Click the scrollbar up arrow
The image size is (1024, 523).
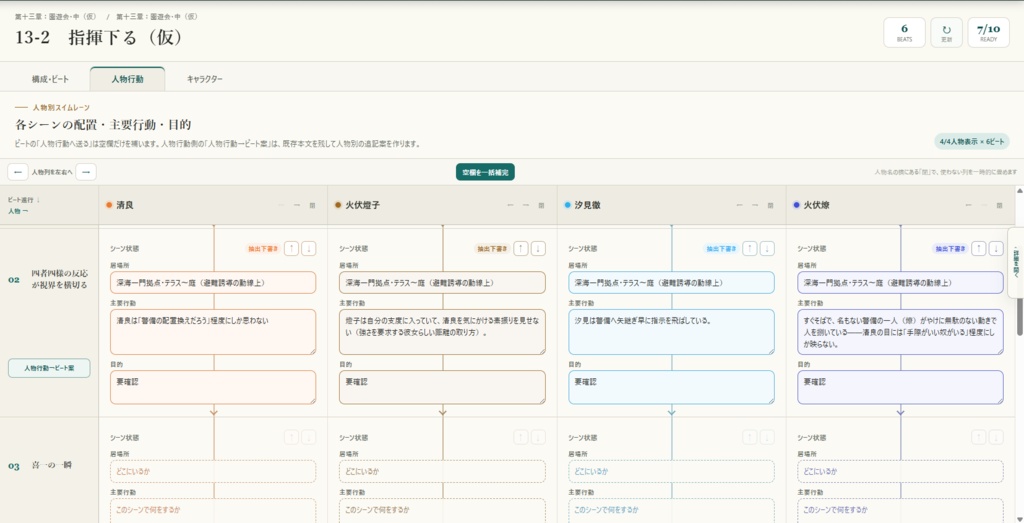(x=1020, y=191)
